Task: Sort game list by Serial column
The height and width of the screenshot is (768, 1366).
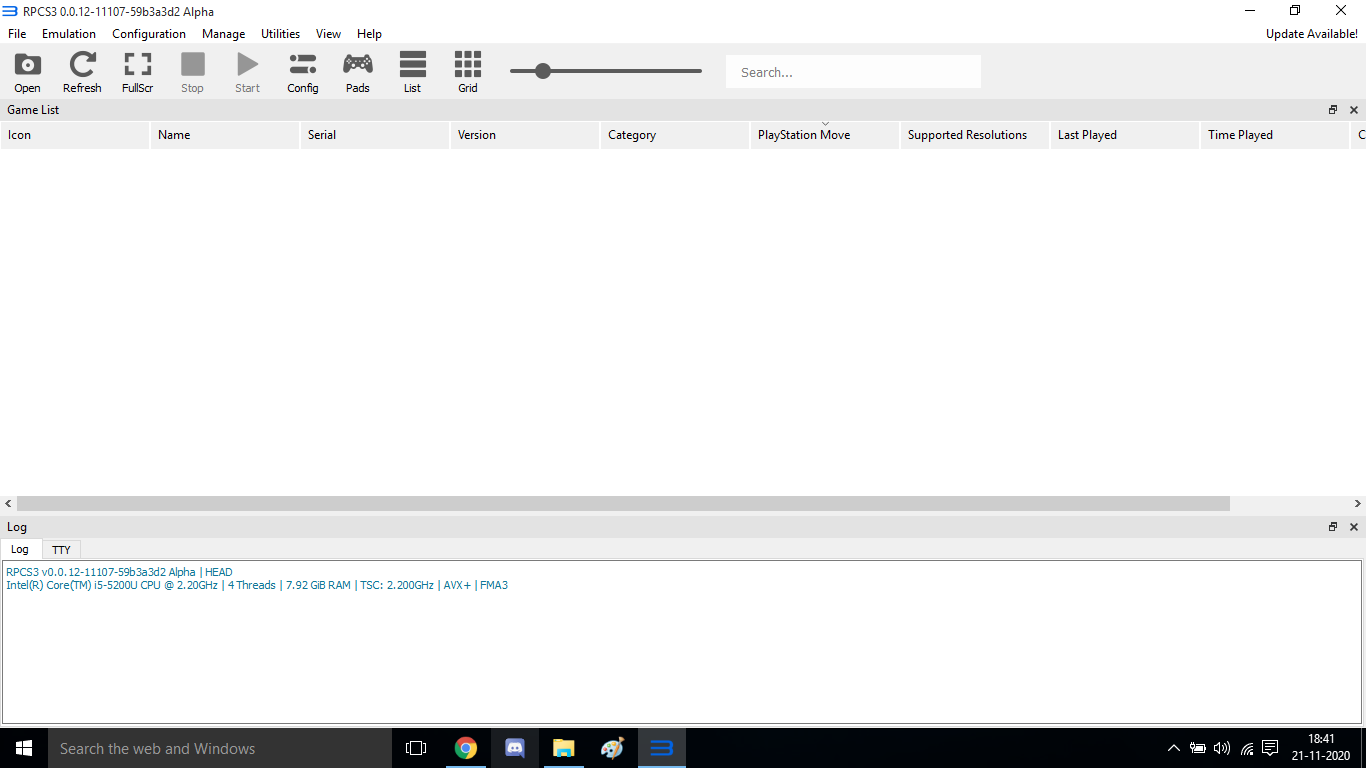Action: pos(375,135)
